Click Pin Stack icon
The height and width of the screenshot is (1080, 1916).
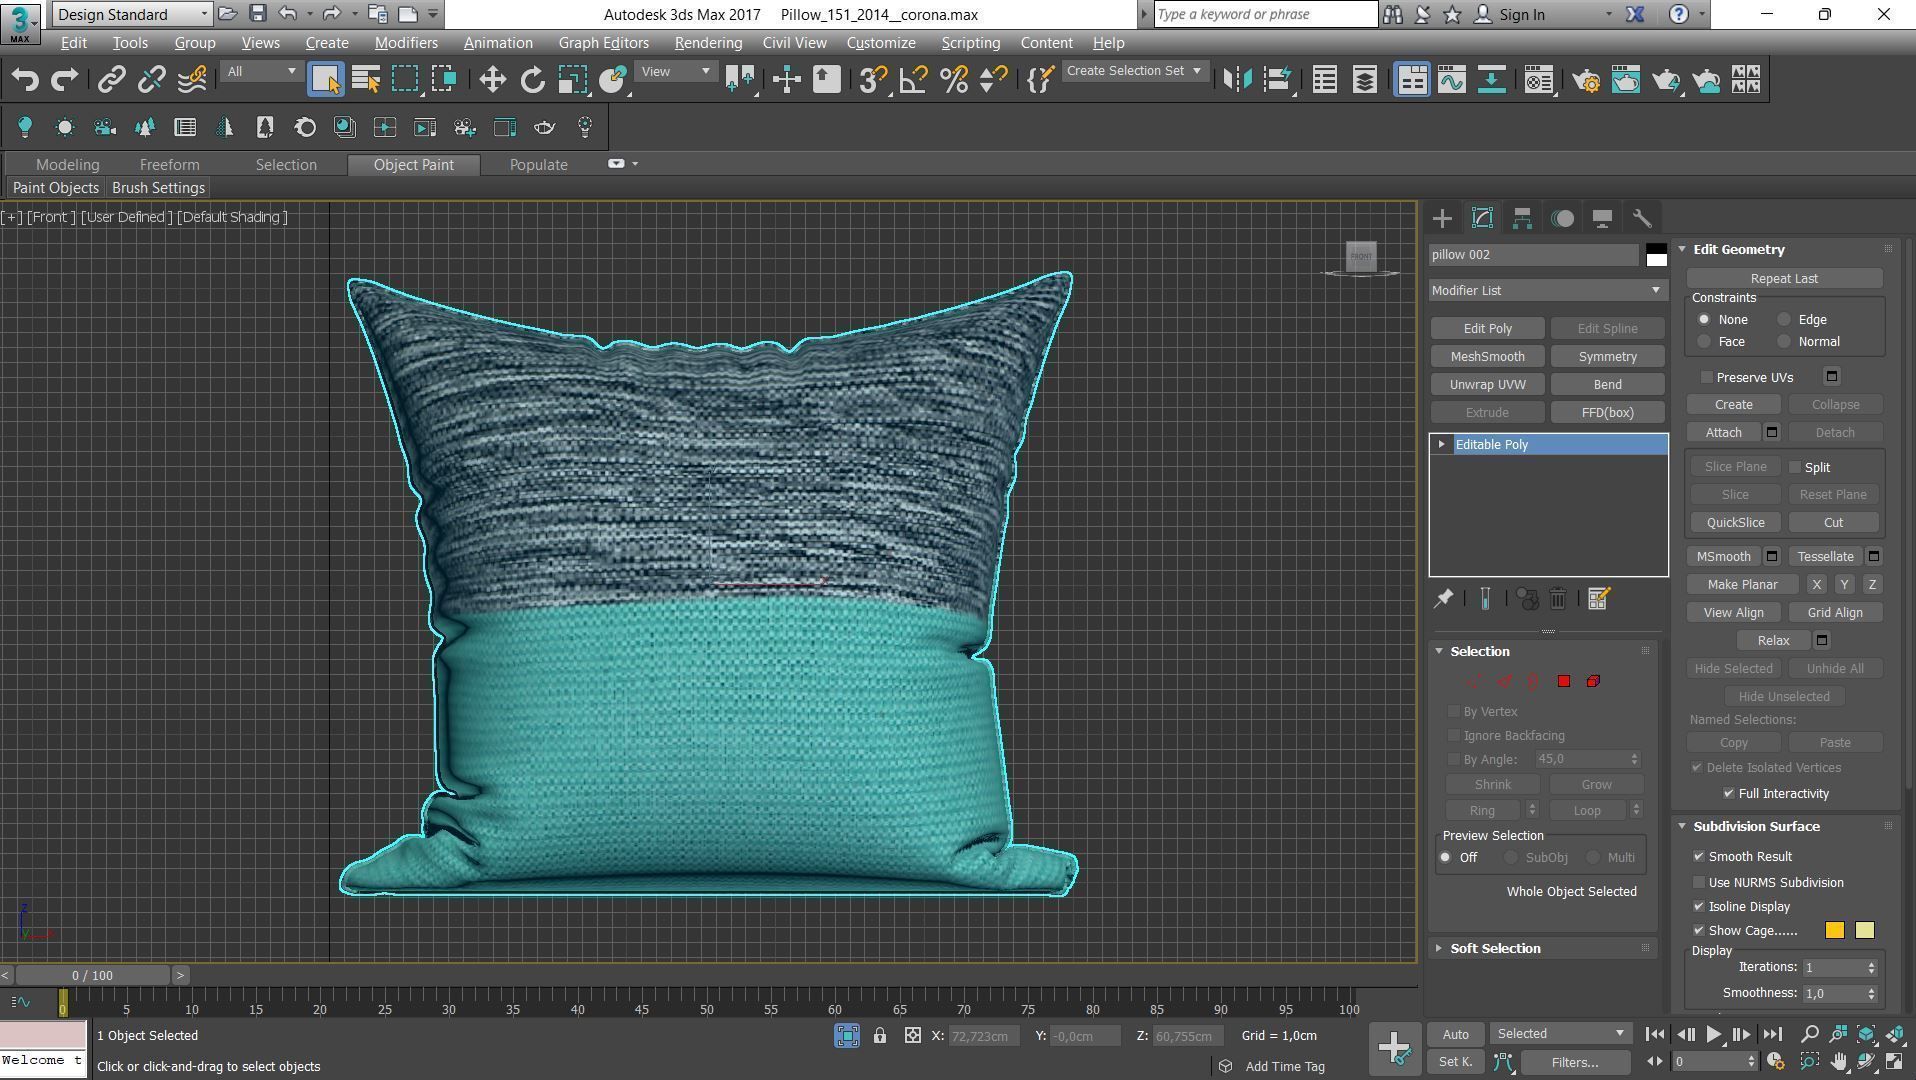pyautogui.click(x=1444, y=599)
